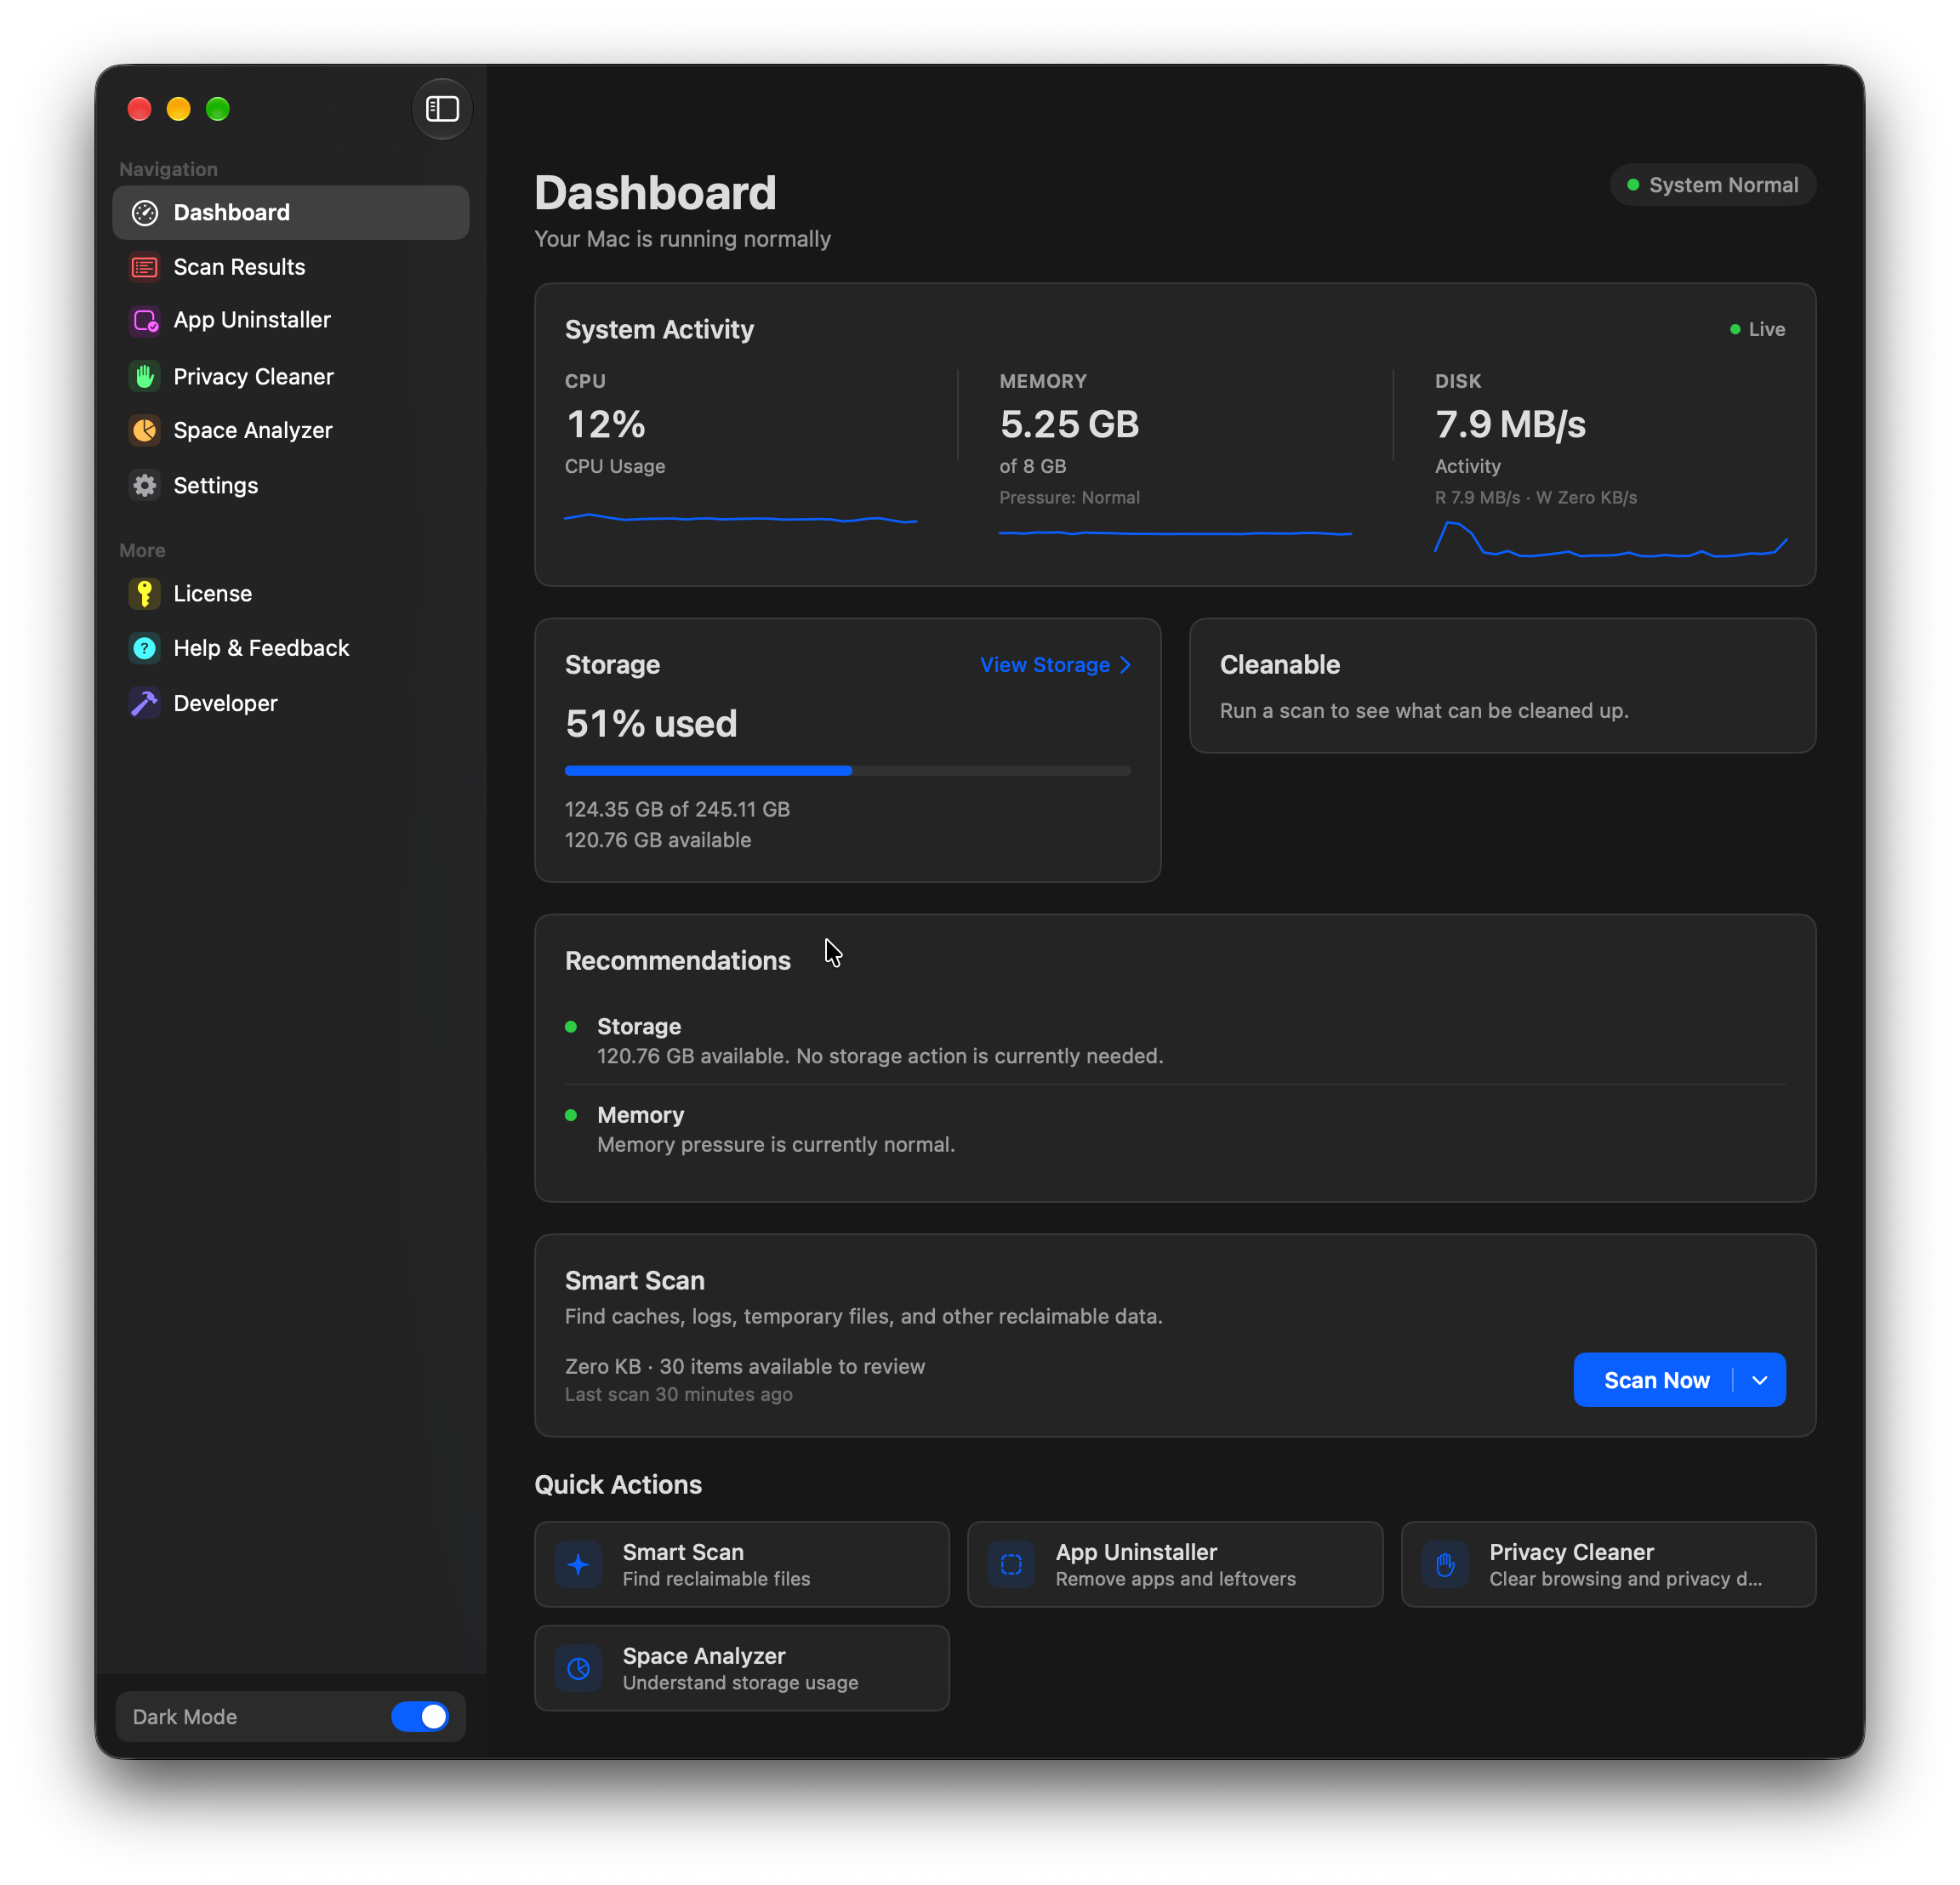Click the Privacy Cleaner hand icon in sidebar
Viewport: 1960px width, 1885px height.
click(145, 376)
